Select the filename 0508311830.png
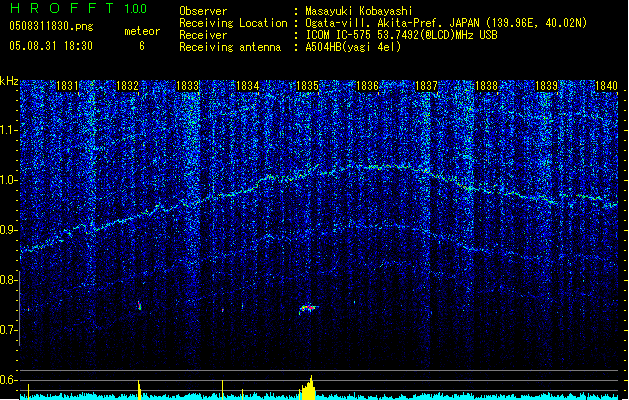This screenshot has height=400, width=629. 51,26
